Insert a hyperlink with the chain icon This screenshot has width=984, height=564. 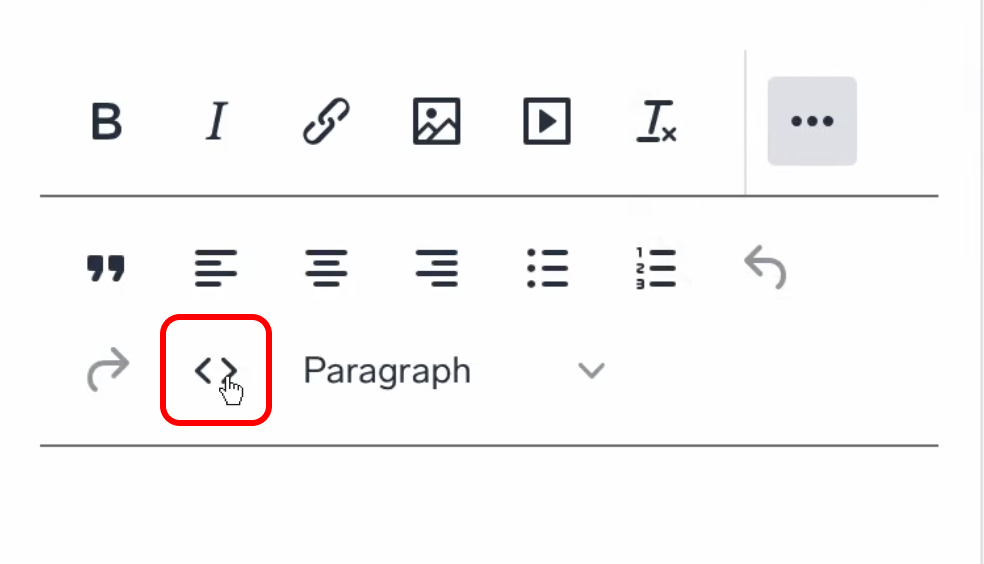(x=326, y=122)
